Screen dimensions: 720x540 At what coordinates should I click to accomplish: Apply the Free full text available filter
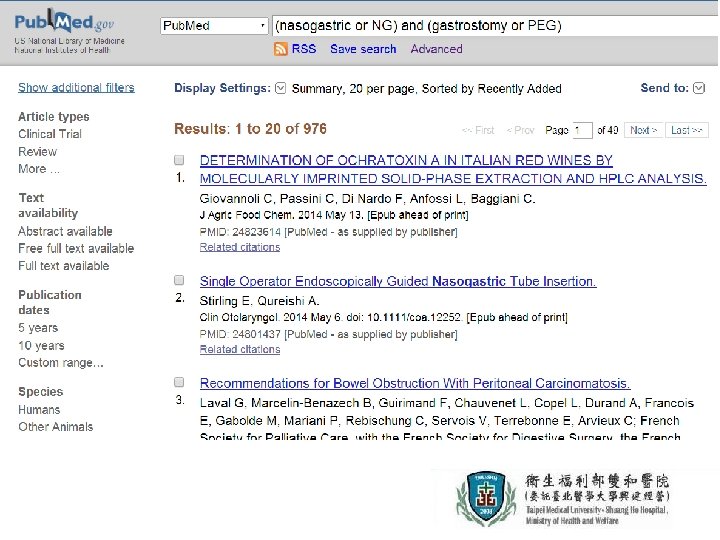[76, 248]
